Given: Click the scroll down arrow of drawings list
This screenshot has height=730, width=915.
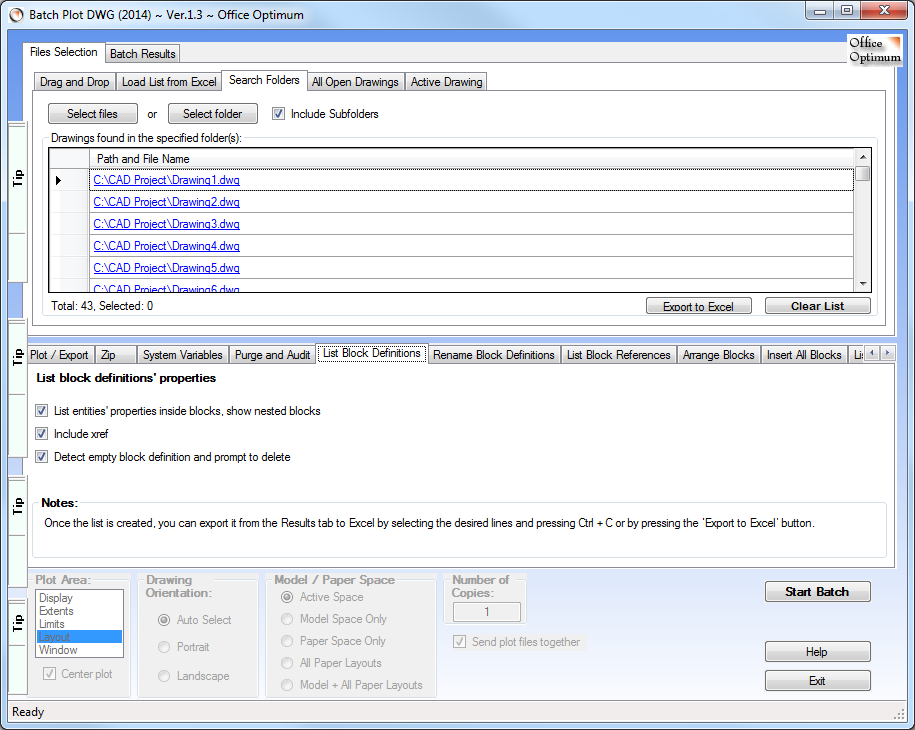Looking at the screenshot, I should click(x=862, y=284).
